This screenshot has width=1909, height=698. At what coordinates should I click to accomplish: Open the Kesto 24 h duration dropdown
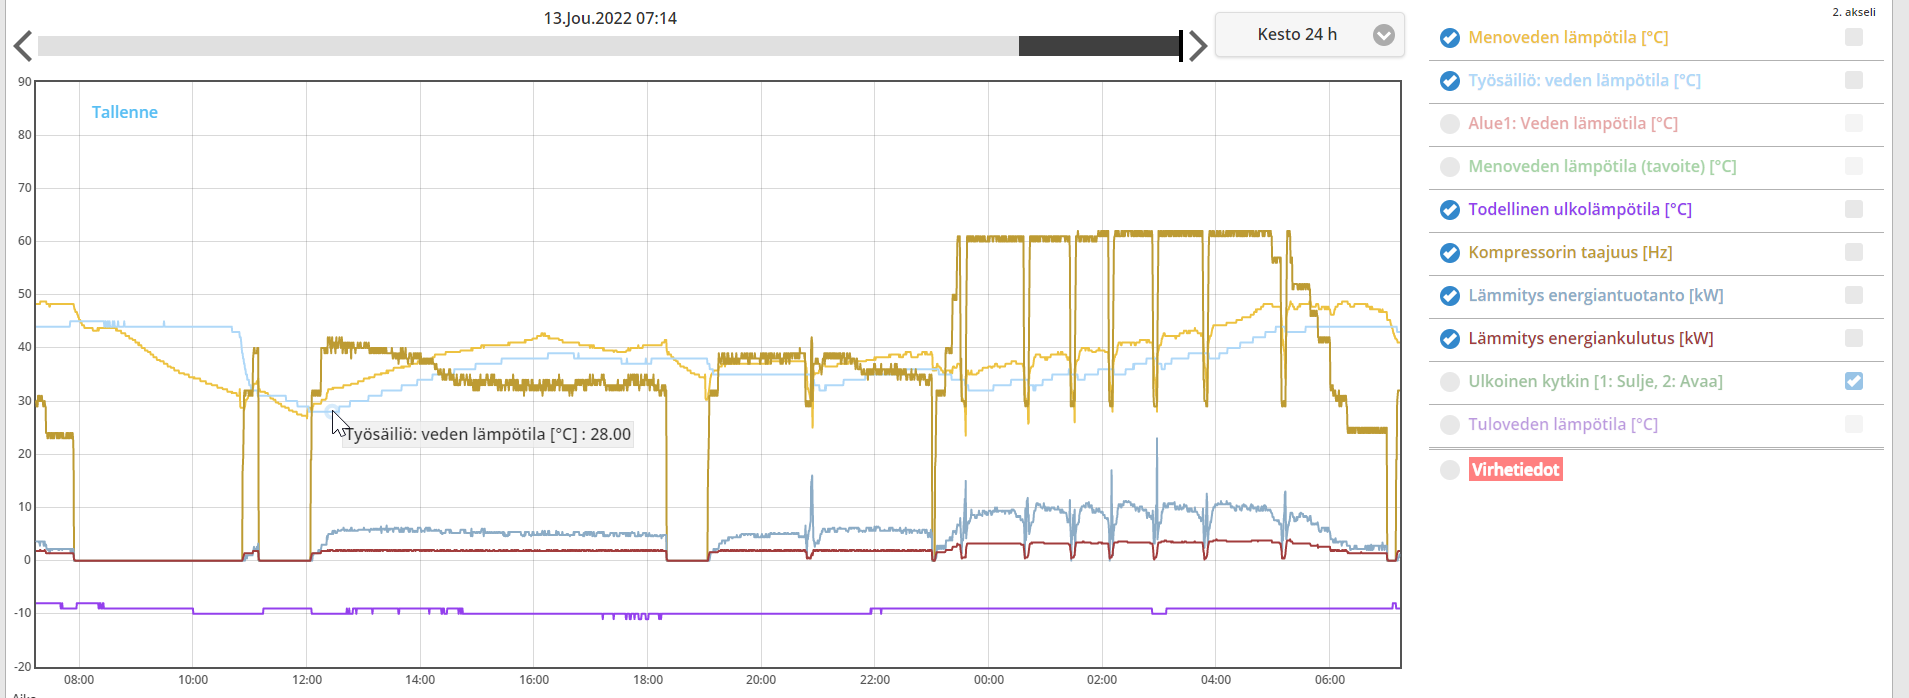[1297, 35]
